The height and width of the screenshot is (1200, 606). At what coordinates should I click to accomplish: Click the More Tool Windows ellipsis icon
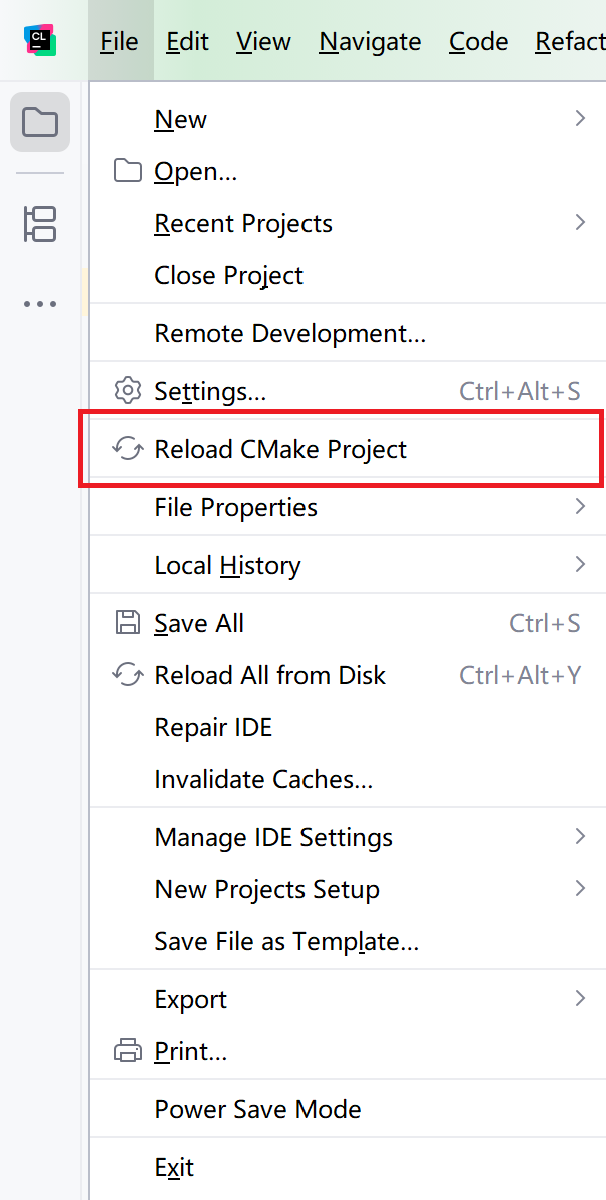tap(39, 303)
